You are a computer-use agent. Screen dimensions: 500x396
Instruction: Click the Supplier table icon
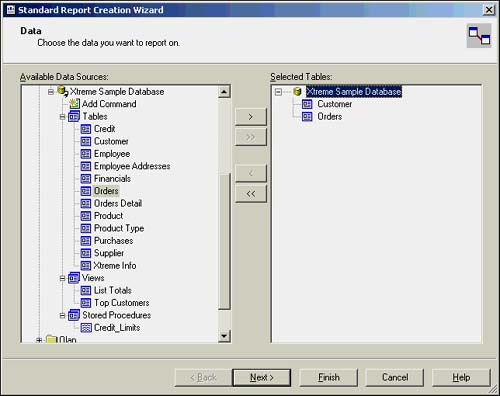coord(86,253)
